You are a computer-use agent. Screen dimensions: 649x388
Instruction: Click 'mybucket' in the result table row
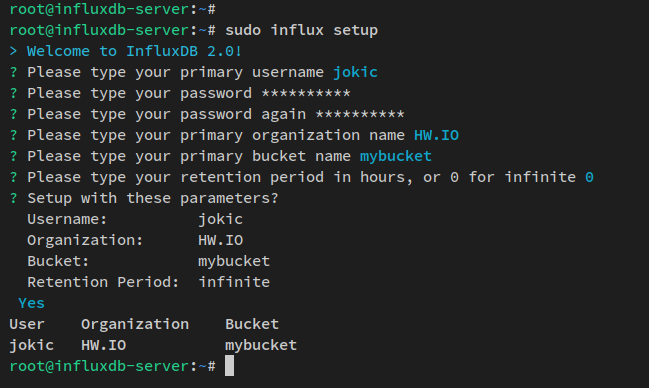point(261,345)
